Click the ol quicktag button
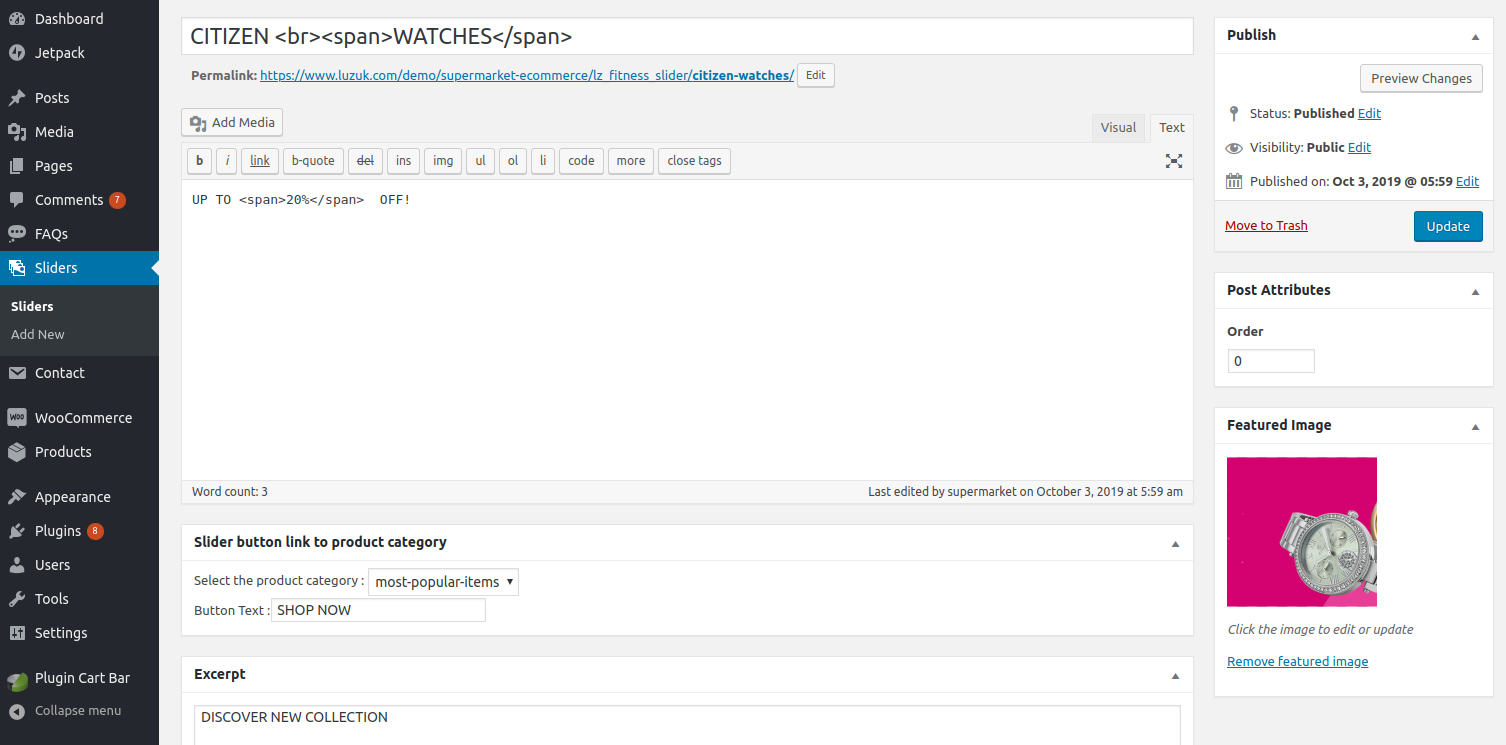1506x745 pixels. [x=513, y=161]
